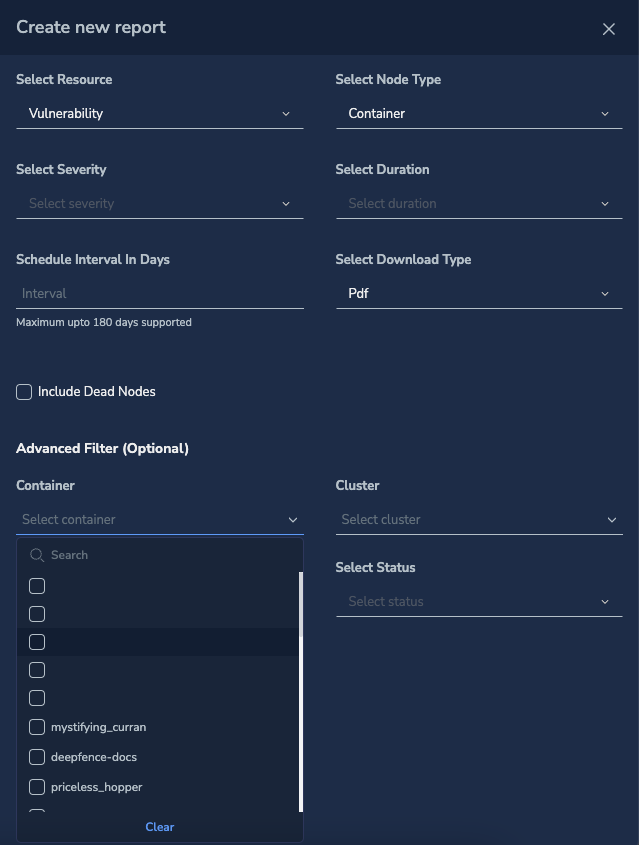The width and height of the screenshot is (639, 845).
Task: Collapse the open Container dropdown
Action: click(x=293, y=519)
